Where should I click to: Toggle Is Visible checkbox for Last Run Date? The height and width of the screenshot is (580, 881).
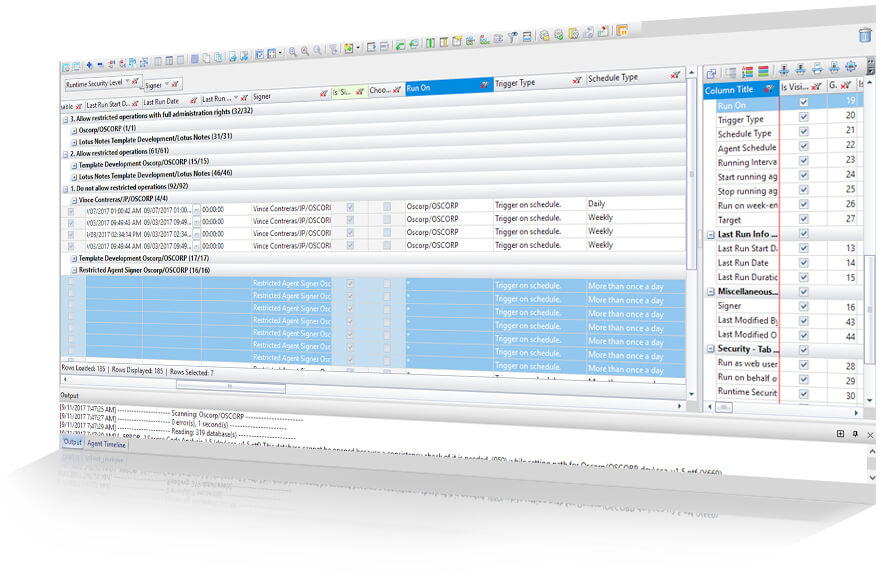[803, 262]
